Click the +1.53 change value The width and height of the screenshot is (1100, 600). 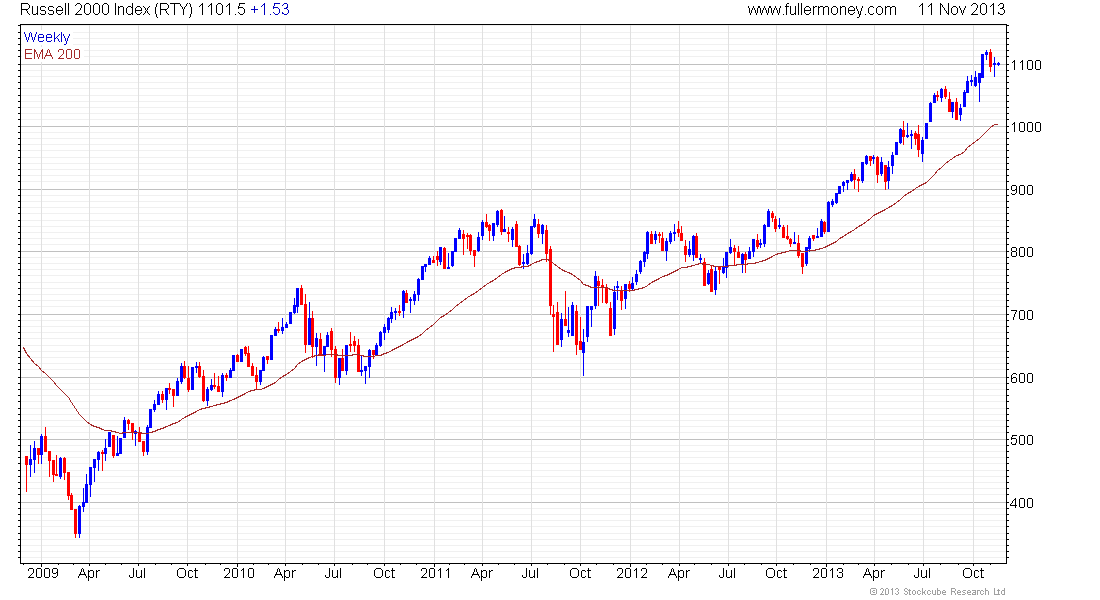(x=269, y=10)
